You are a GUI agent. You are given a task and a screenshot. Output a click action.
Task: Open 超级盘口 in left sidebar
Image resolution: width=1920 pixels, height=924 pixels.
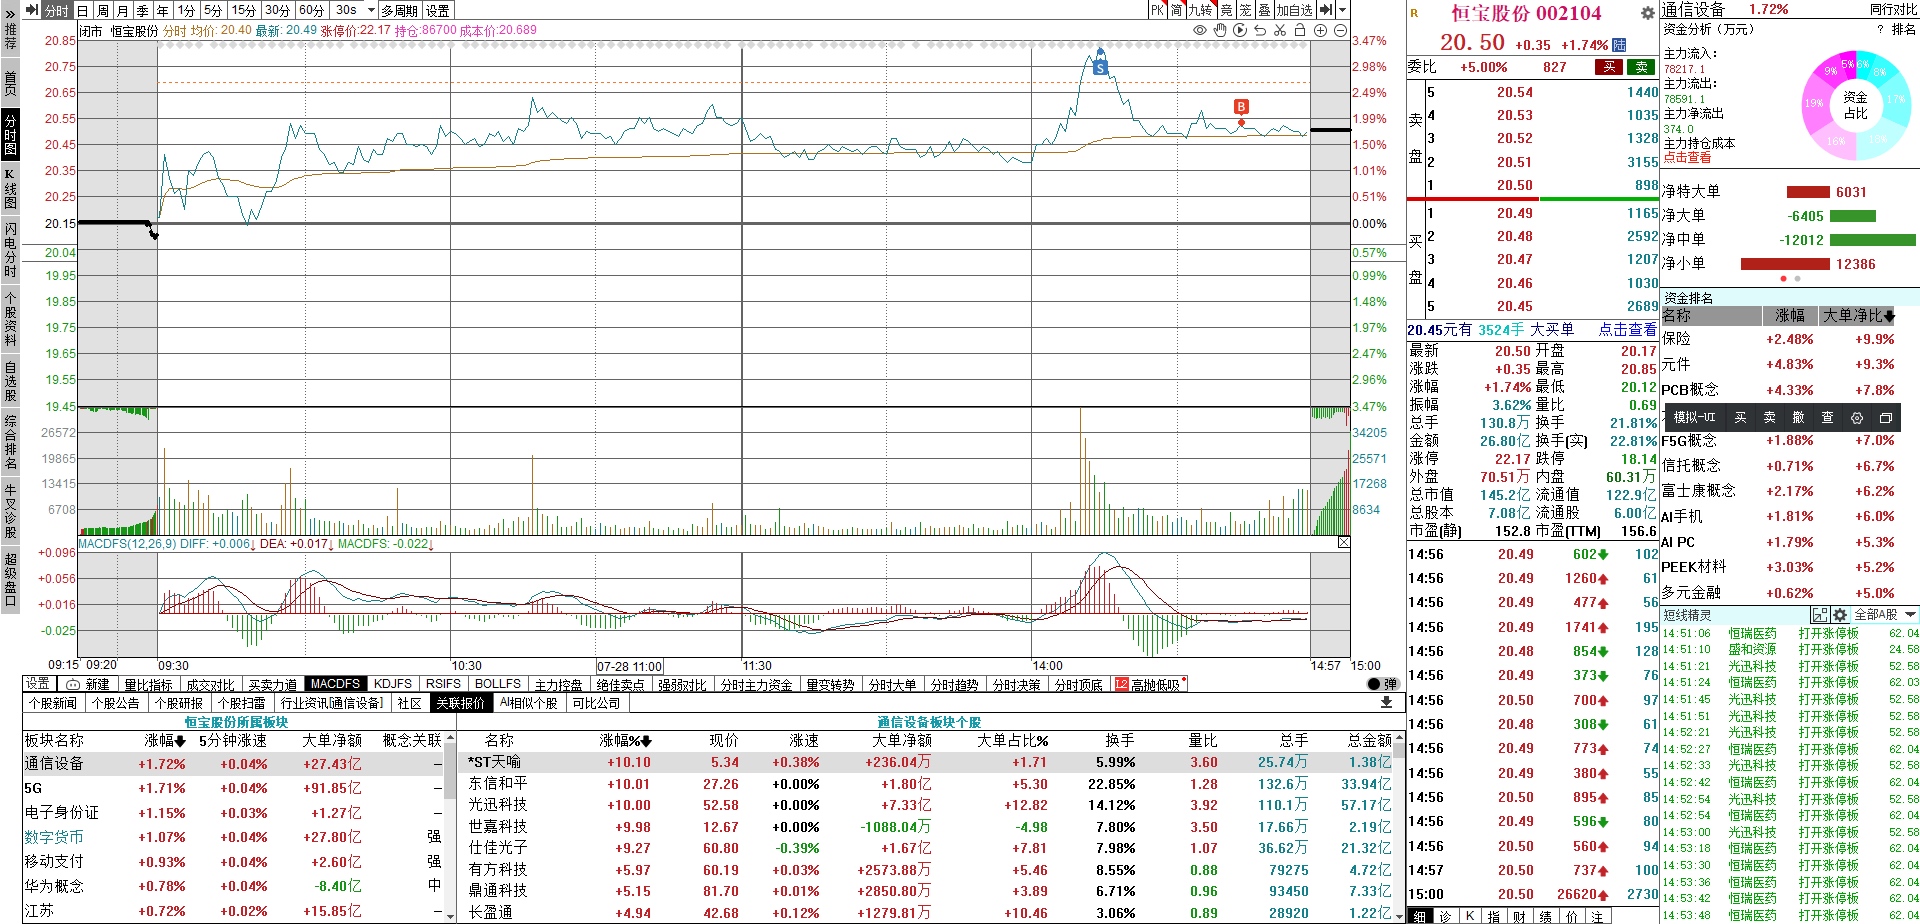pyautogui.click(x=10, y=578)
